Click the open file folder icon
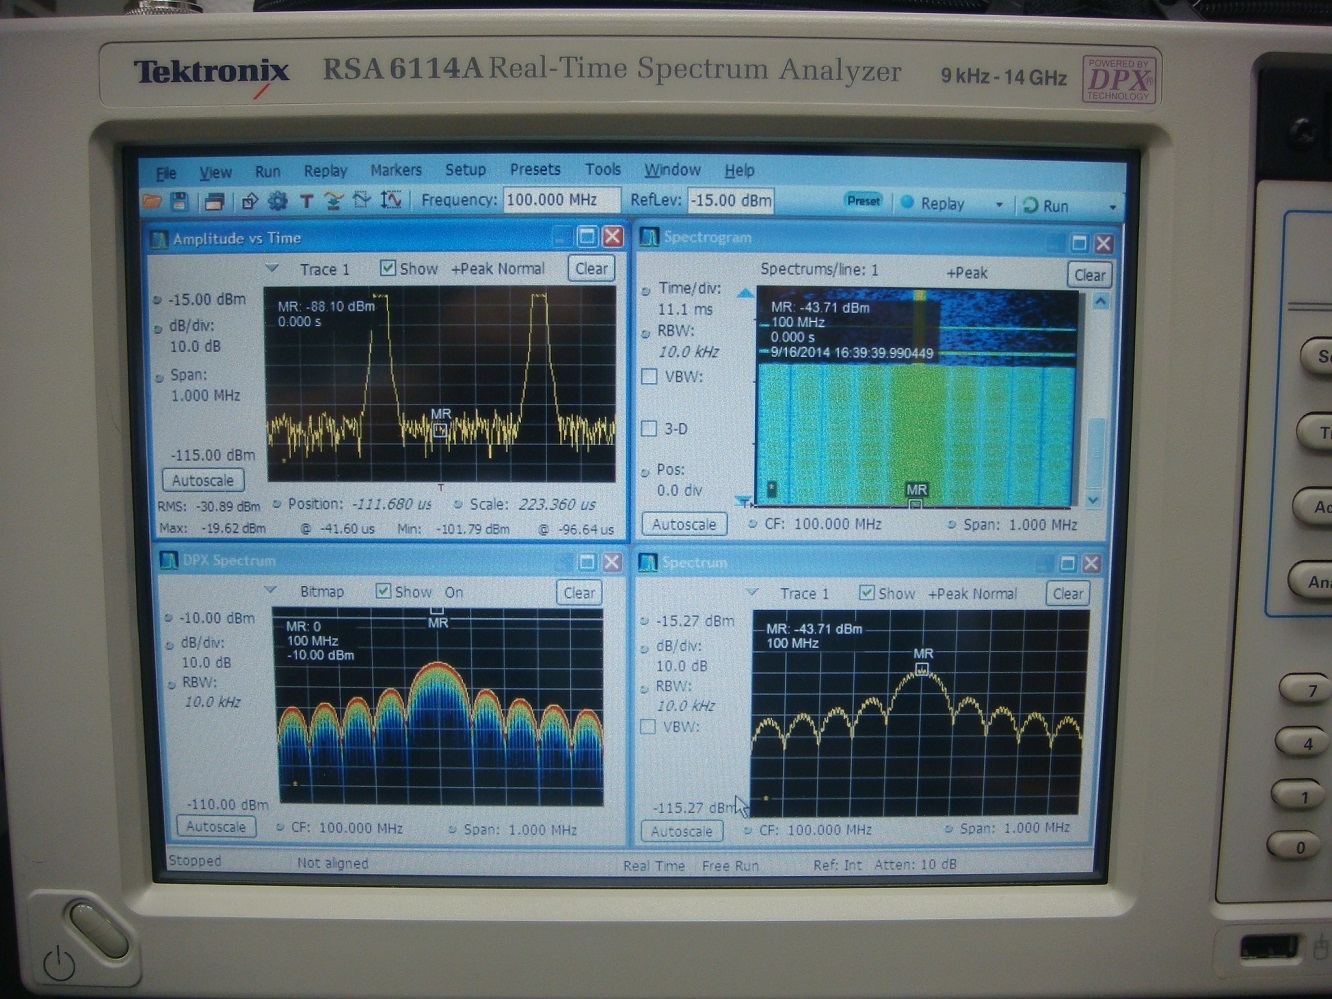 152,202
